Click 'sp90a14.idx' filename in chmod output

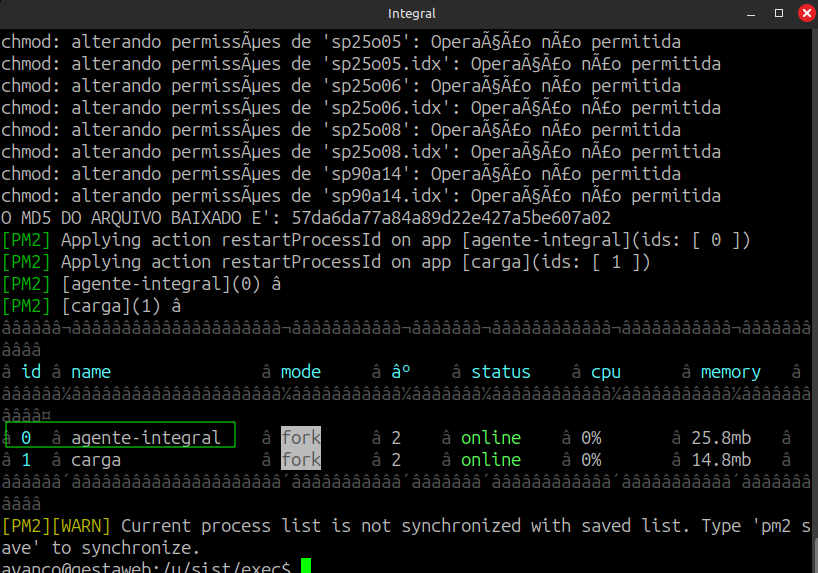pos(387,195)
